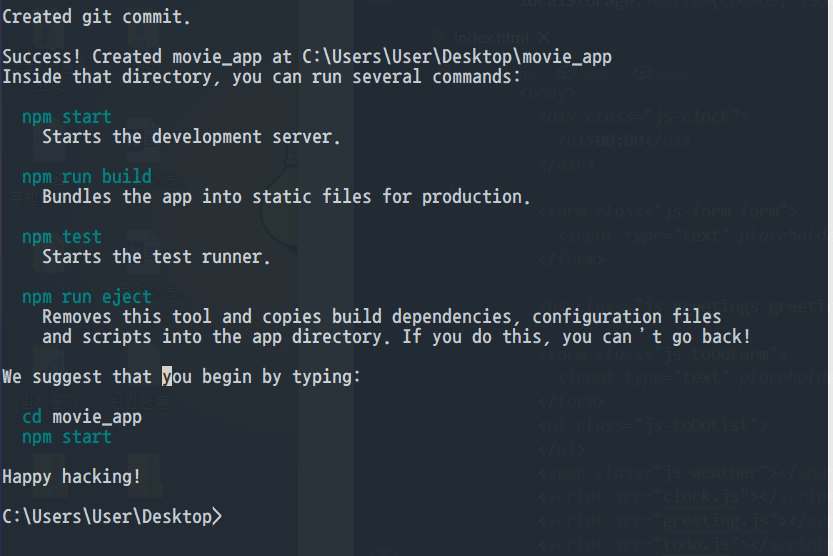The image size is (833, 556).
Task: Click the 'Success! Created movie_app' line
Action: point(307,57)
